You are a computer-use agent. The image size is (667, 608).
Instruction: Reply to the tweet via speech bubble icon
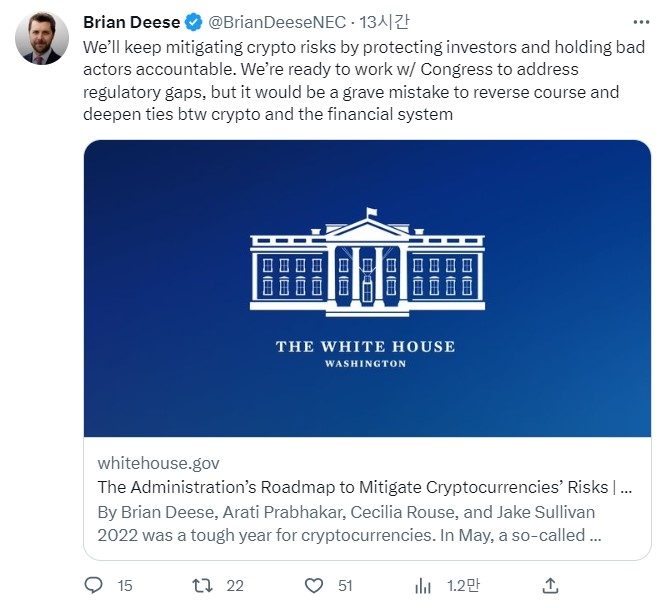(93, 585)
